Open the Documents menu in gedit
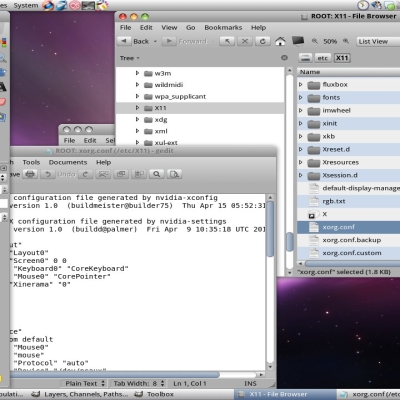 point(68,162)
